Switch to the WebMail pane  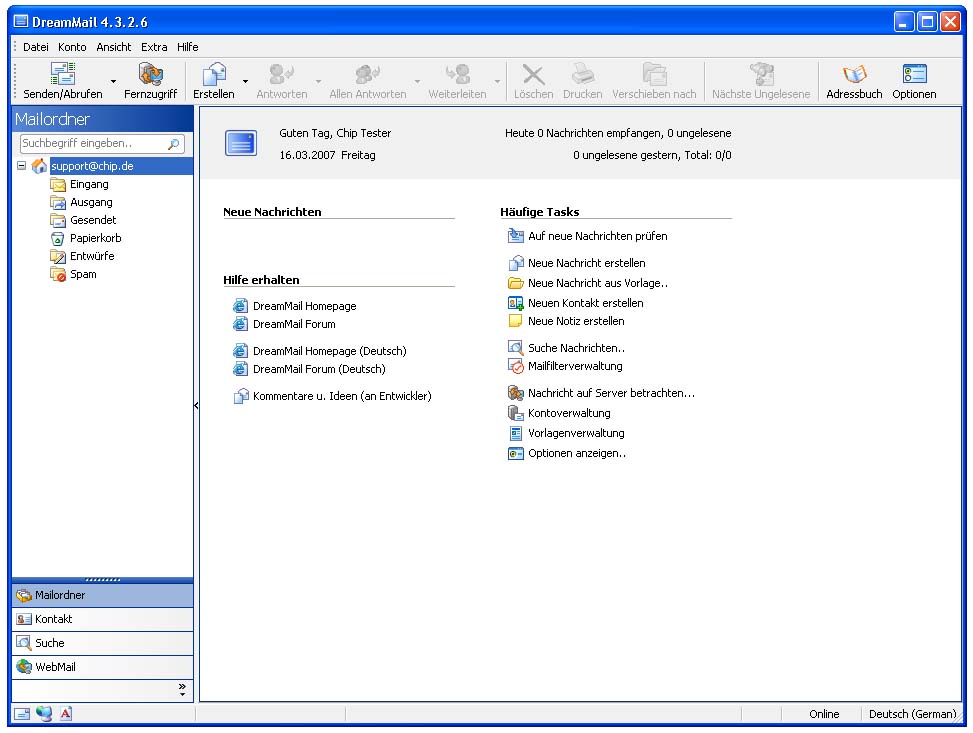[x=102, y=667]
